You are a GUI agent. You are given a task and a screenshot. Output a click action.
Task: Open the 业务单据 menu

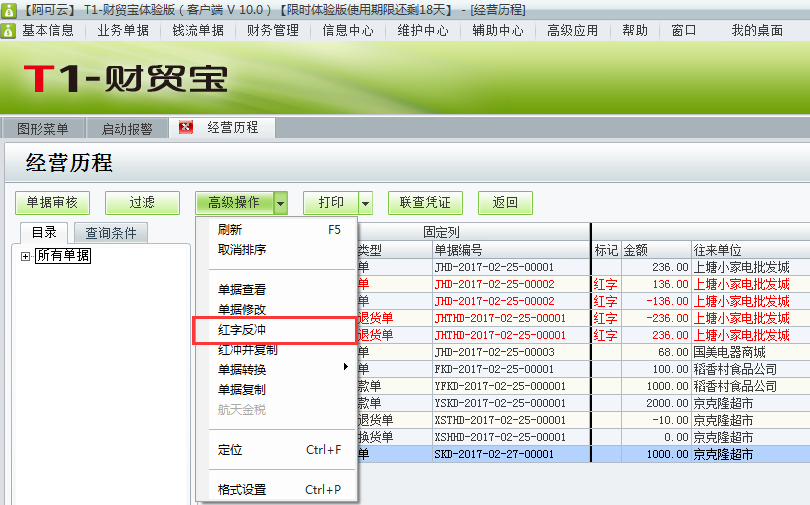[123, 30]
